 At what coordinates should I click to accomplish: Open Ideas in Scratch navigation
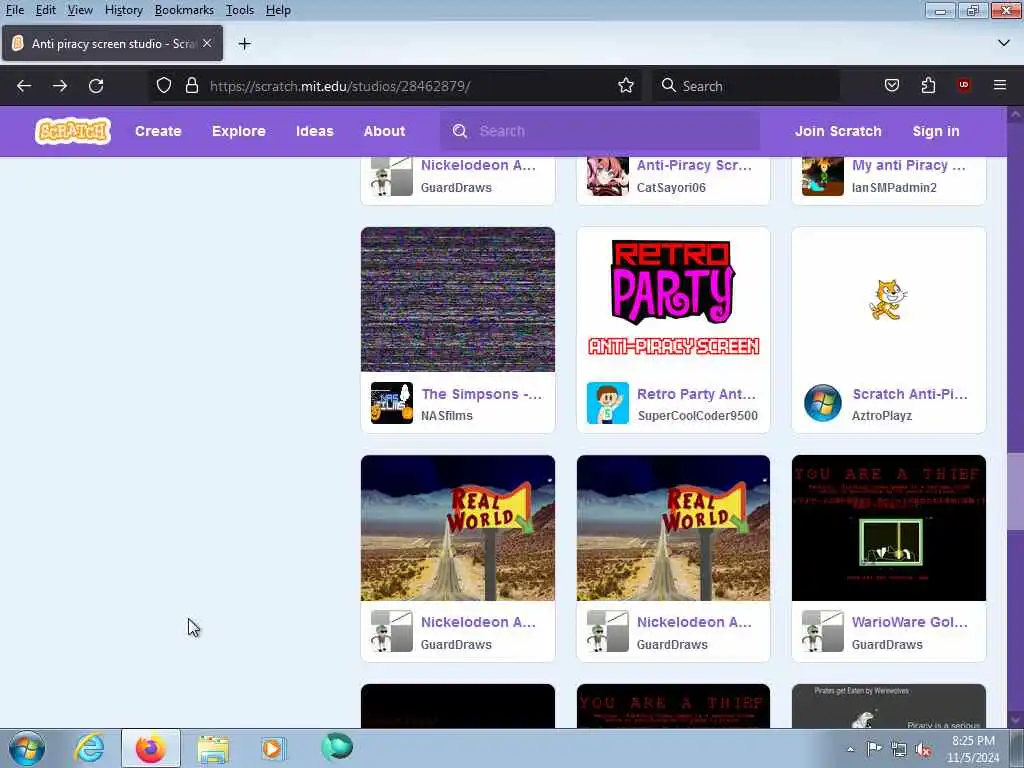(315, 131)
